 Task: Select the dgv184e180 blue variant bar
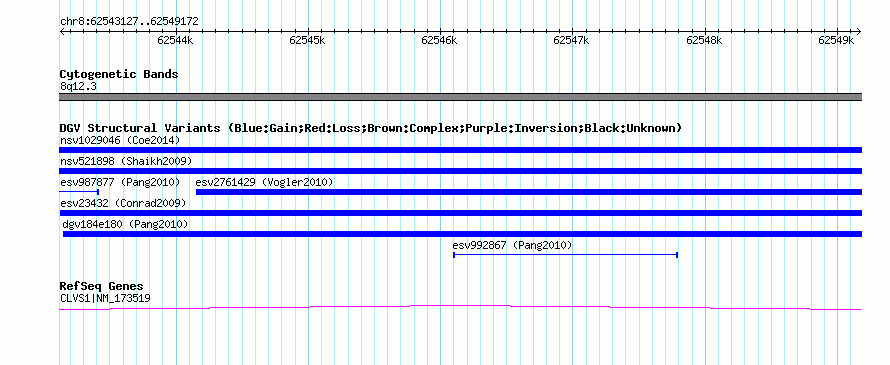[x=462, y=234]
